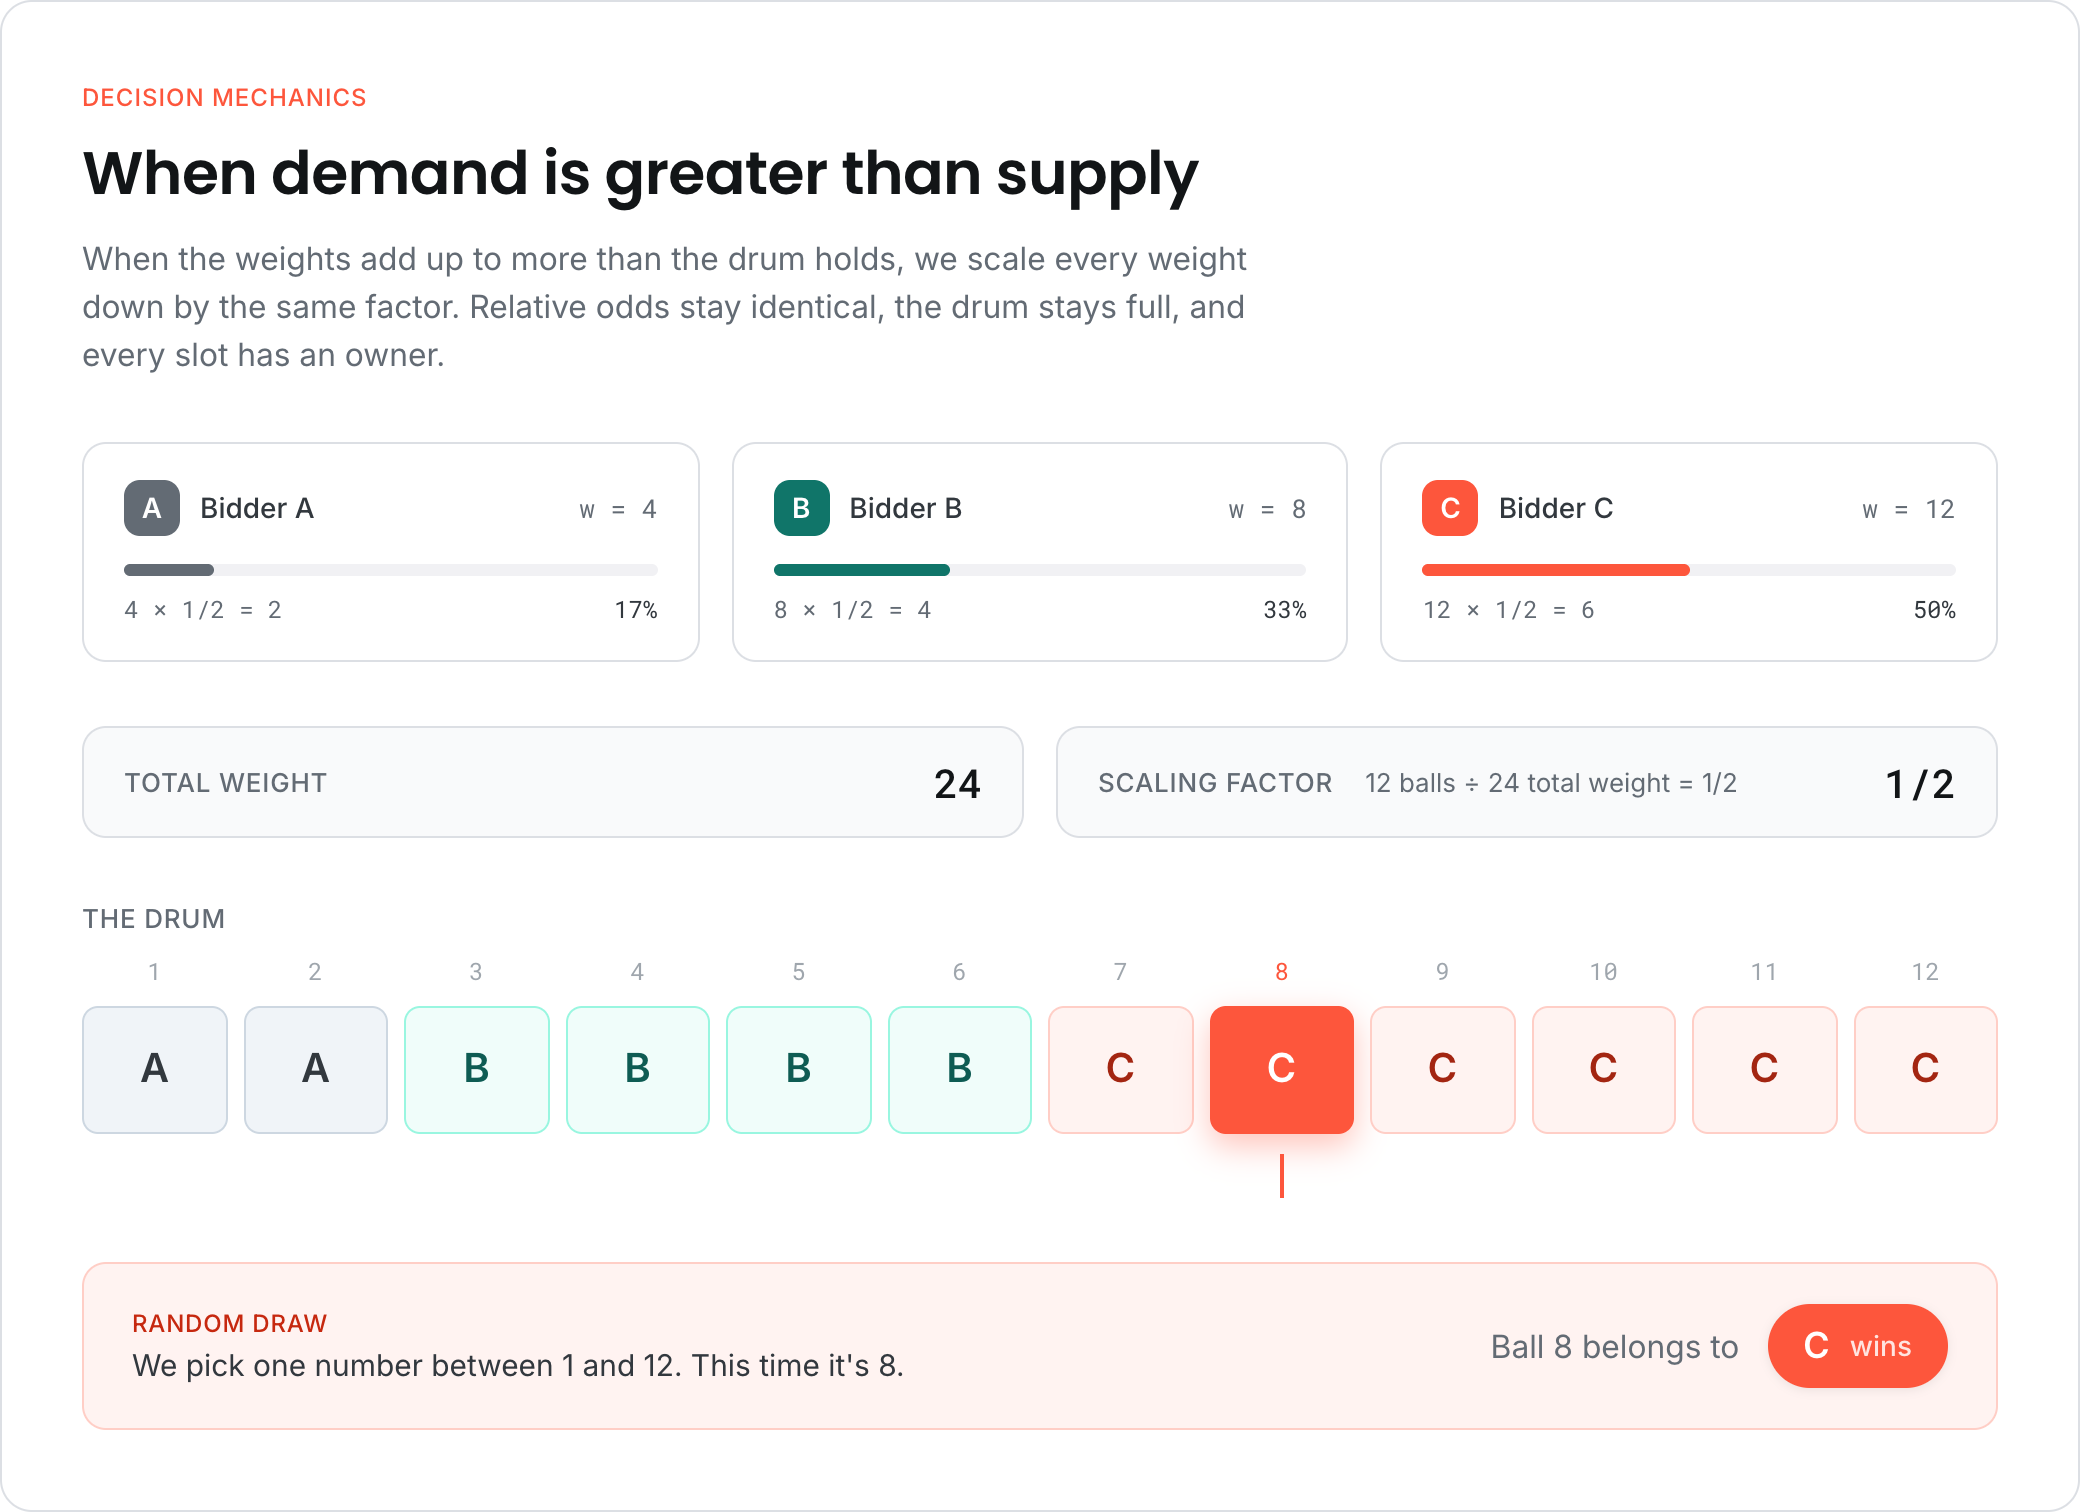
Task: Select drum ball 6 owned by B
Action: coord(959,1069)
